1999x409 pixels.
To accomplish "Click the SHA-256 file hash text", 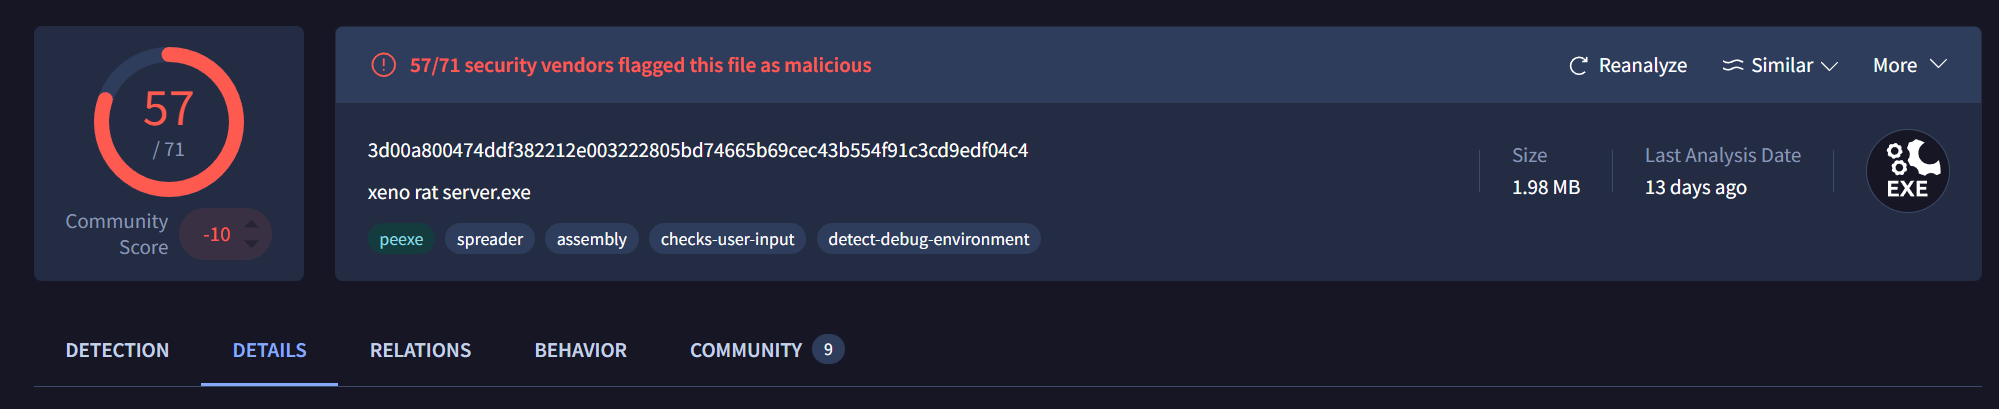I will [x=697, y=150].
